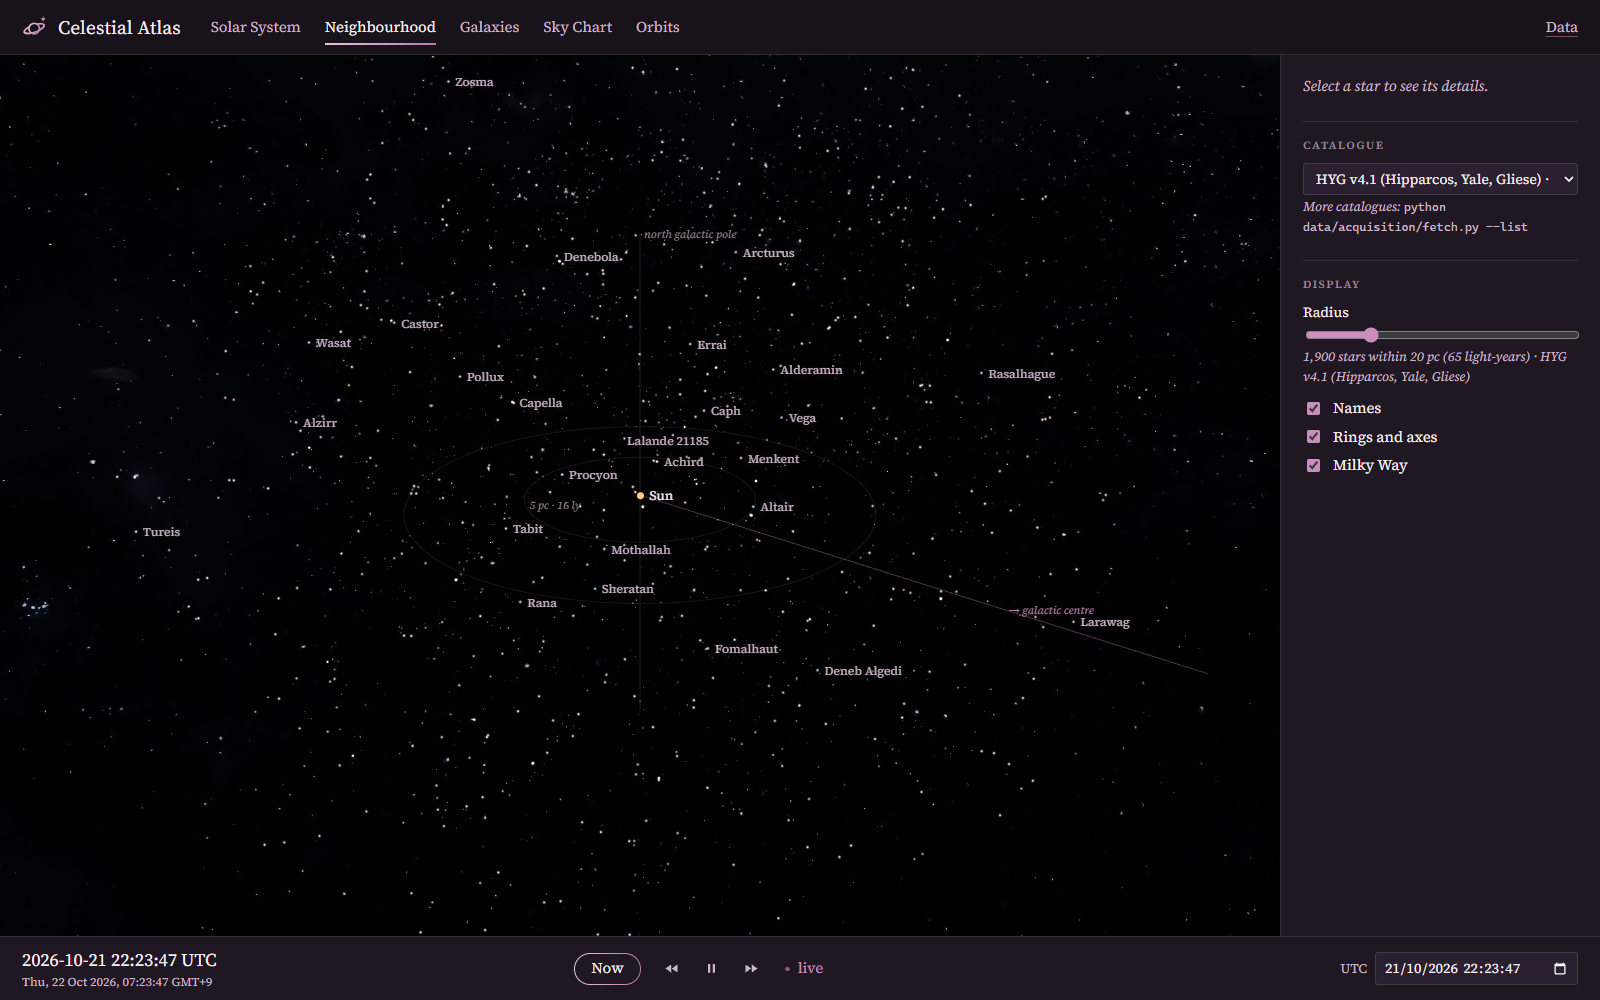Screen dimensions: 1600x1000
Task: Select the star Capella
Action: point(540,403)
